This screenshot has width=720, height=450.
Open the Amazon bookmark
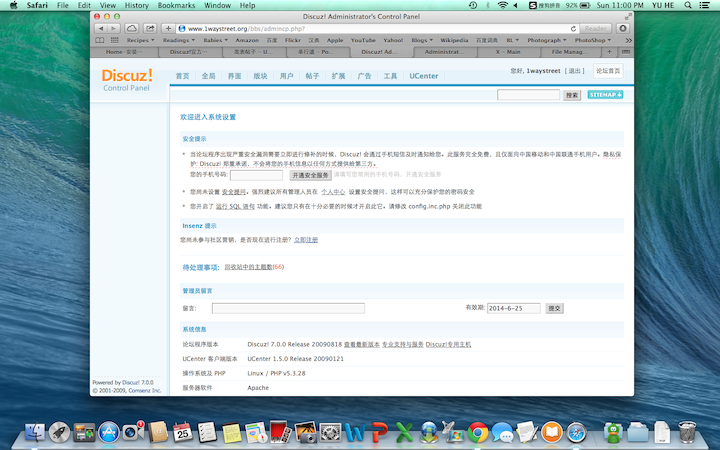247,40
